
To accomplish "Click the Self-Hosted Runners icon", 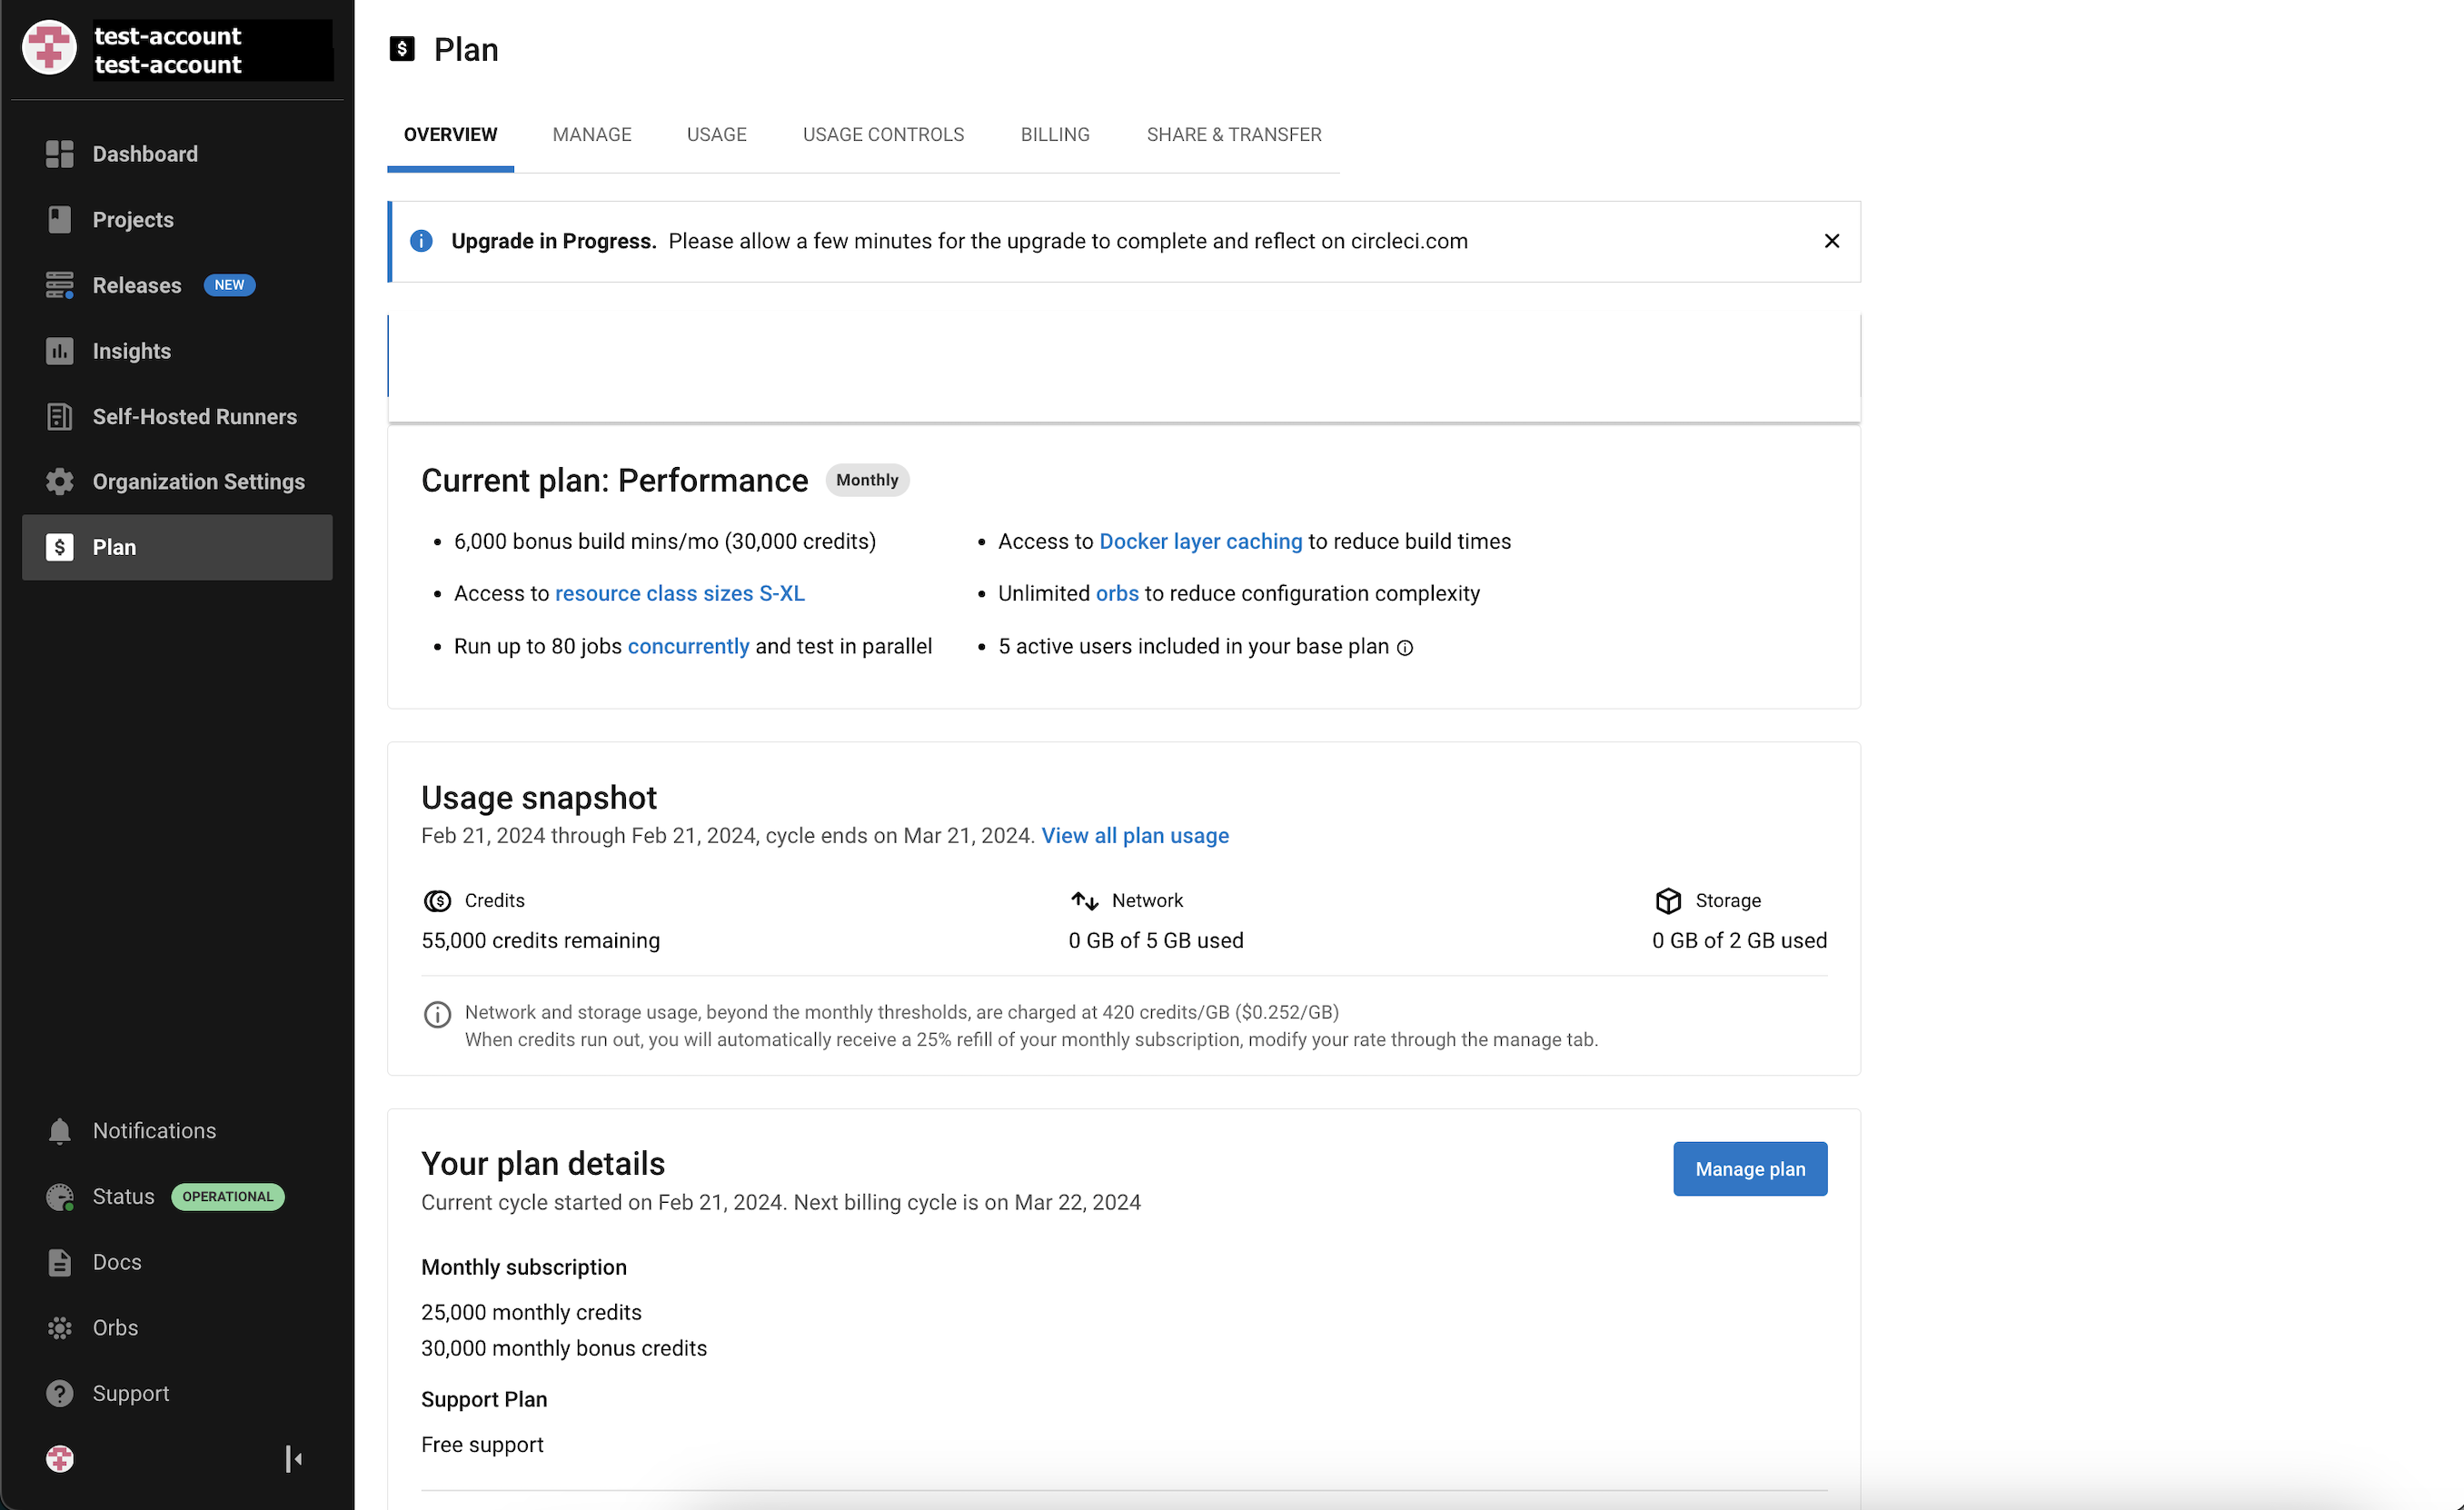I will point(59,416).
